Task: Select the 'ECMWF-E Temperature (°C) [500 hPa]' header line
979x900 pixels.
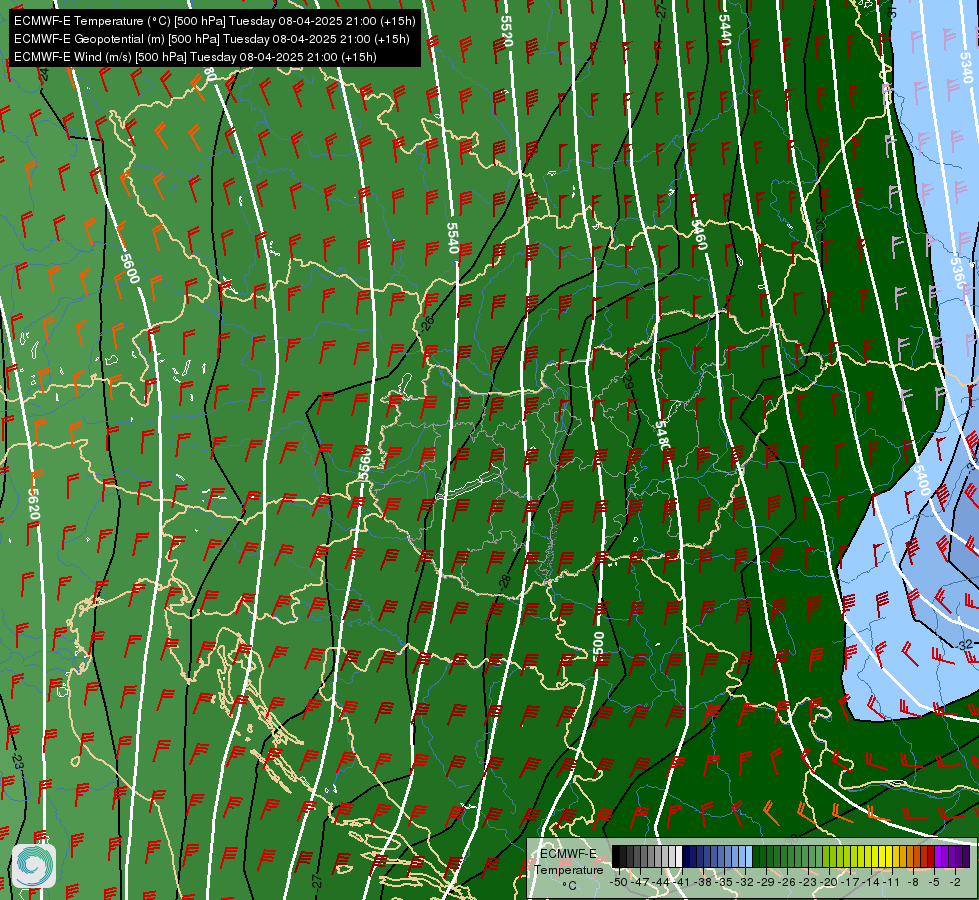Action: (214, 21)
